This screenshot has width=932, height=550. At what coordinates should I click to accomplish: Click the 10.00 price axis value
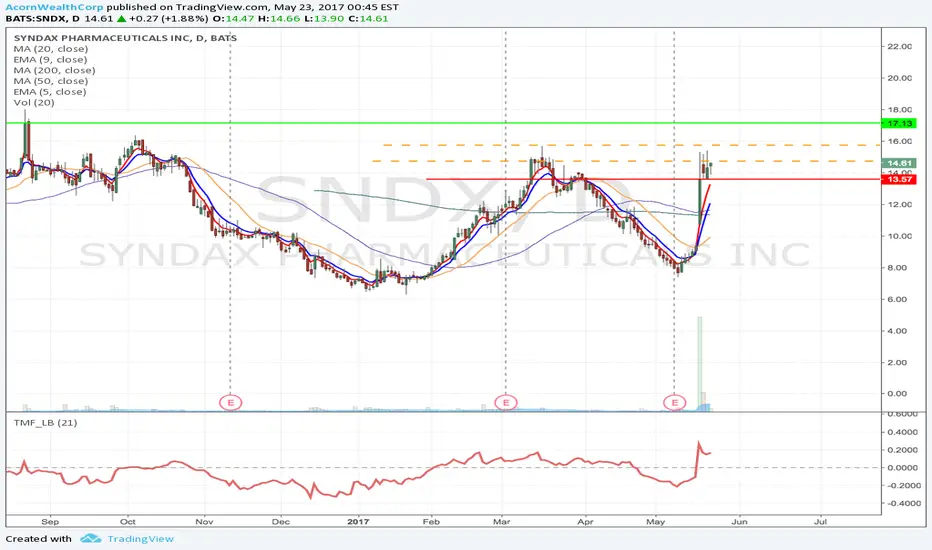(x=899, y=236)
